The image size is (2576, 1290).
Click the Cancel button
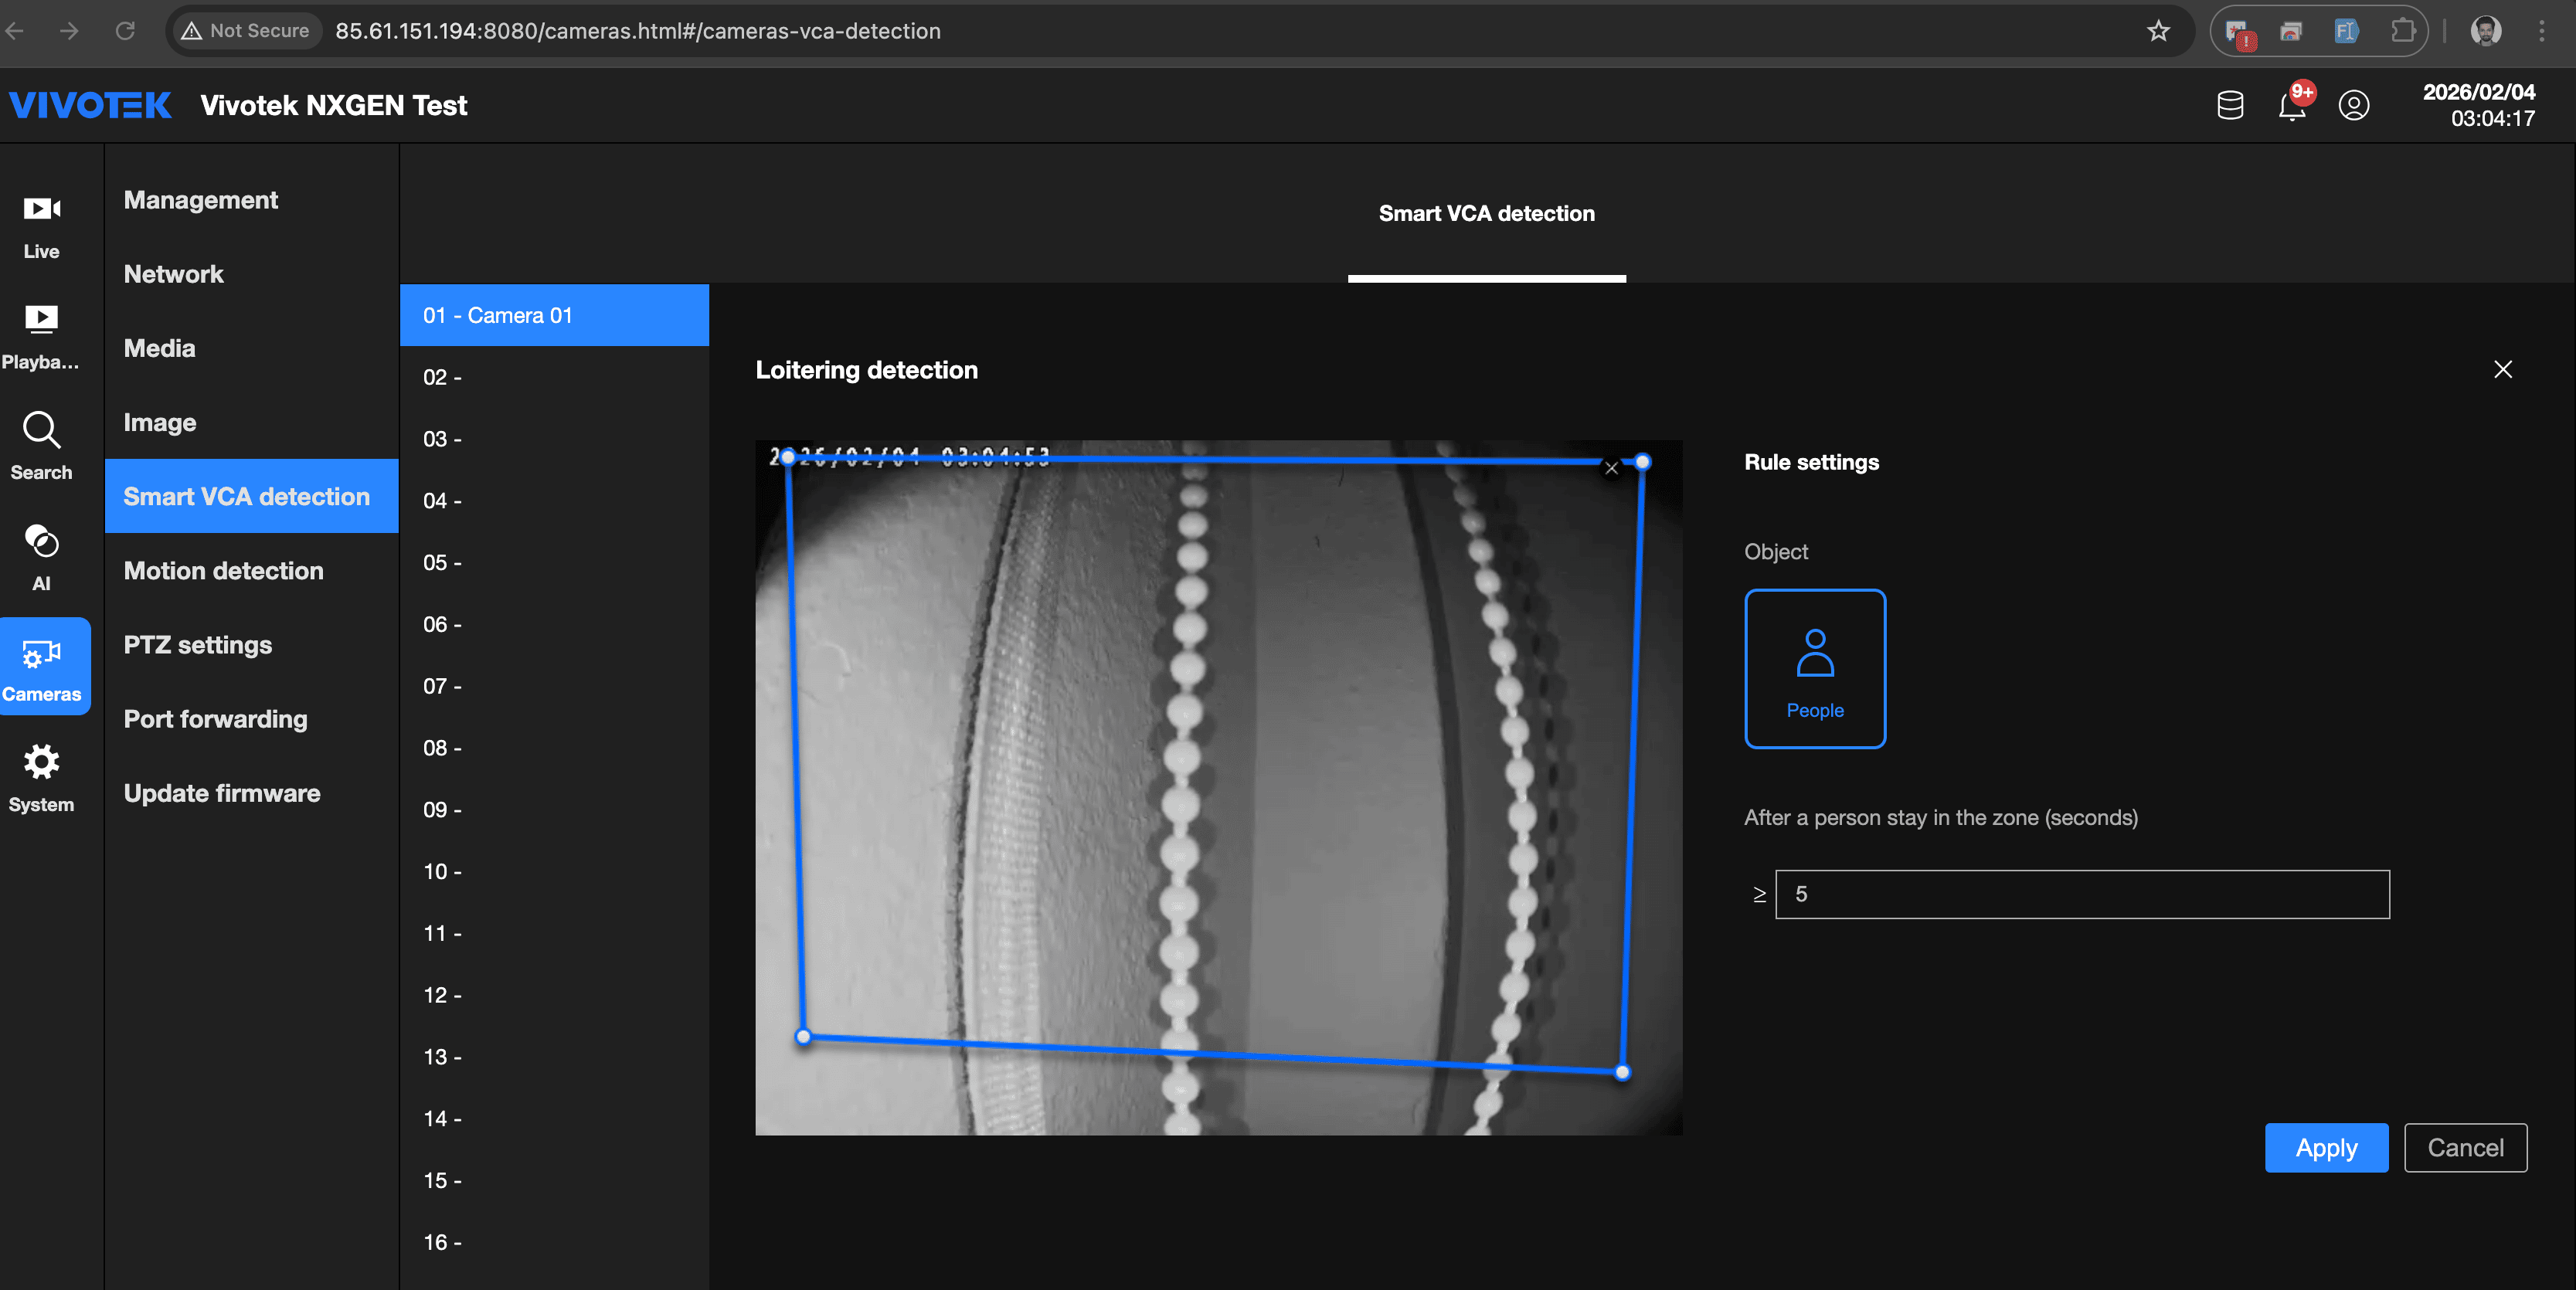pyautogui.click(x=2465, y=1147)
